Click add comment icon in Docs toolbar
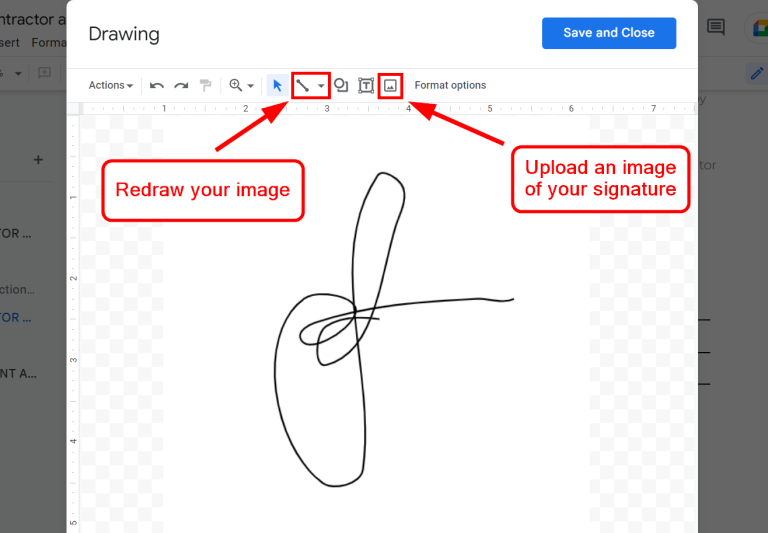 [45, 73]
